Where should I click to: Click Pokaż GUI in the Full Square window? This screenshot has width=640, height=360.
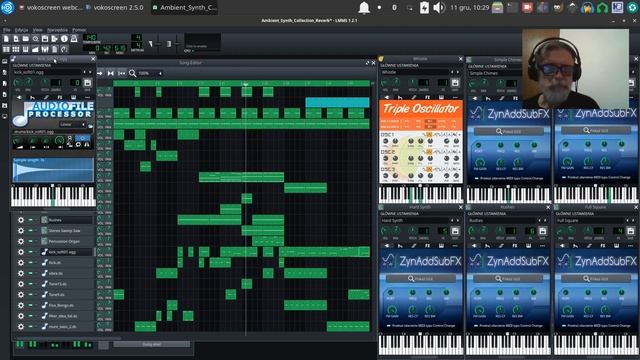(x=596, y=278)
